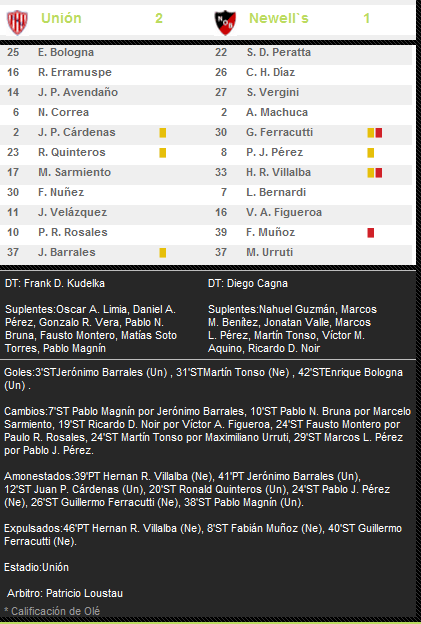The height and width of the screenshot is (624, 421).
Task: Click Unión score number 2
Action: (x=159, y=18)
